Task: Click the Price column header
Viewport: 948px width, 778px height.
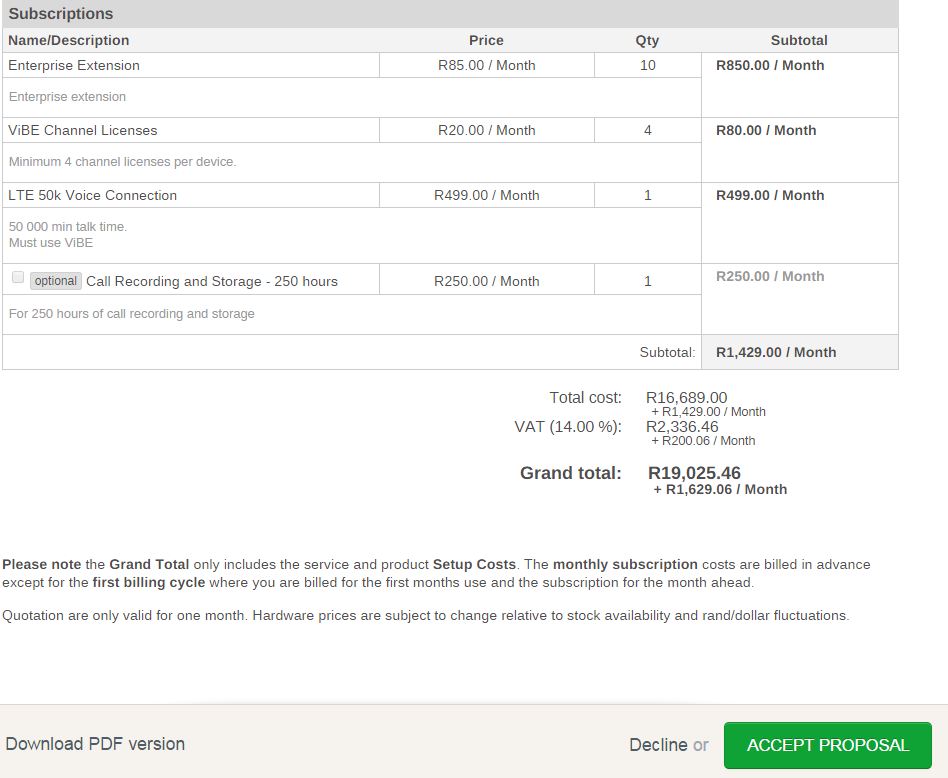Action: tap(486, 40)
